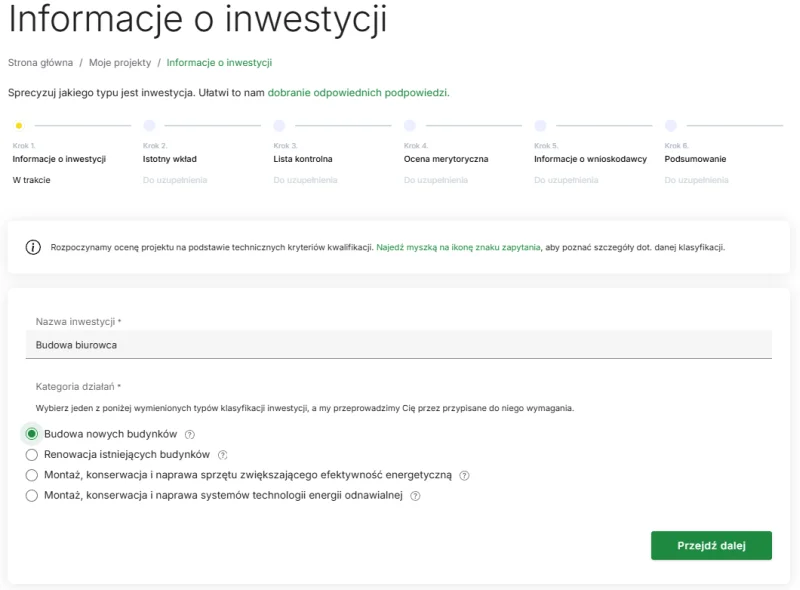Screen dimensions: 800x590
Task: Open step 5 Informacje o wnioskodawcy
Action: (590, 159)
